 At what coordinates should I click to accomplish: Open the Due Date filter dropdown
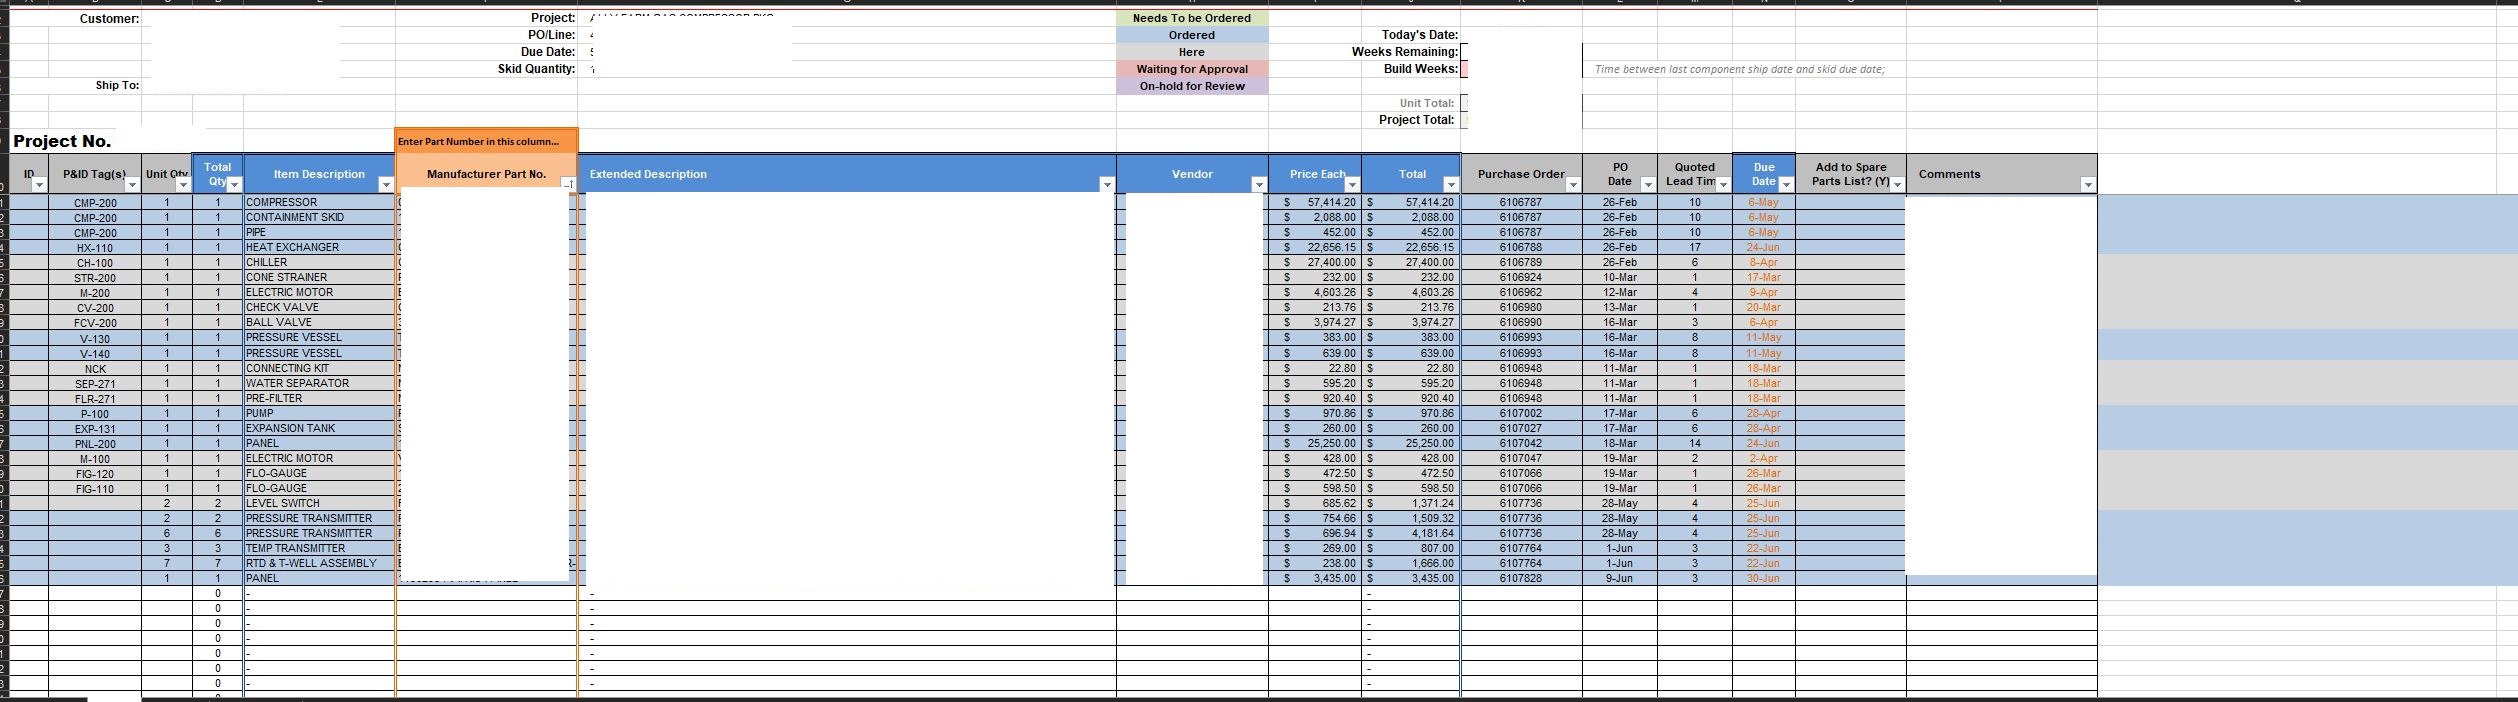1786,185
